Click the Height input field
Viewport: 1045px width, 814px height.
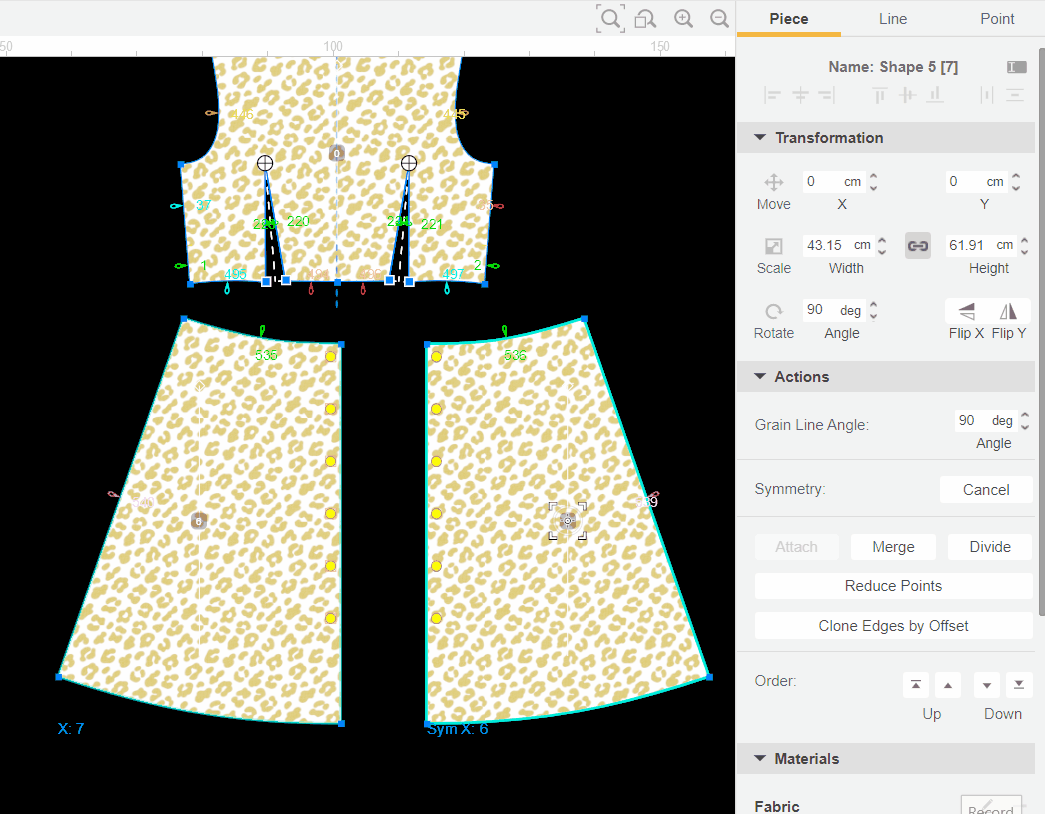(981, 246)
